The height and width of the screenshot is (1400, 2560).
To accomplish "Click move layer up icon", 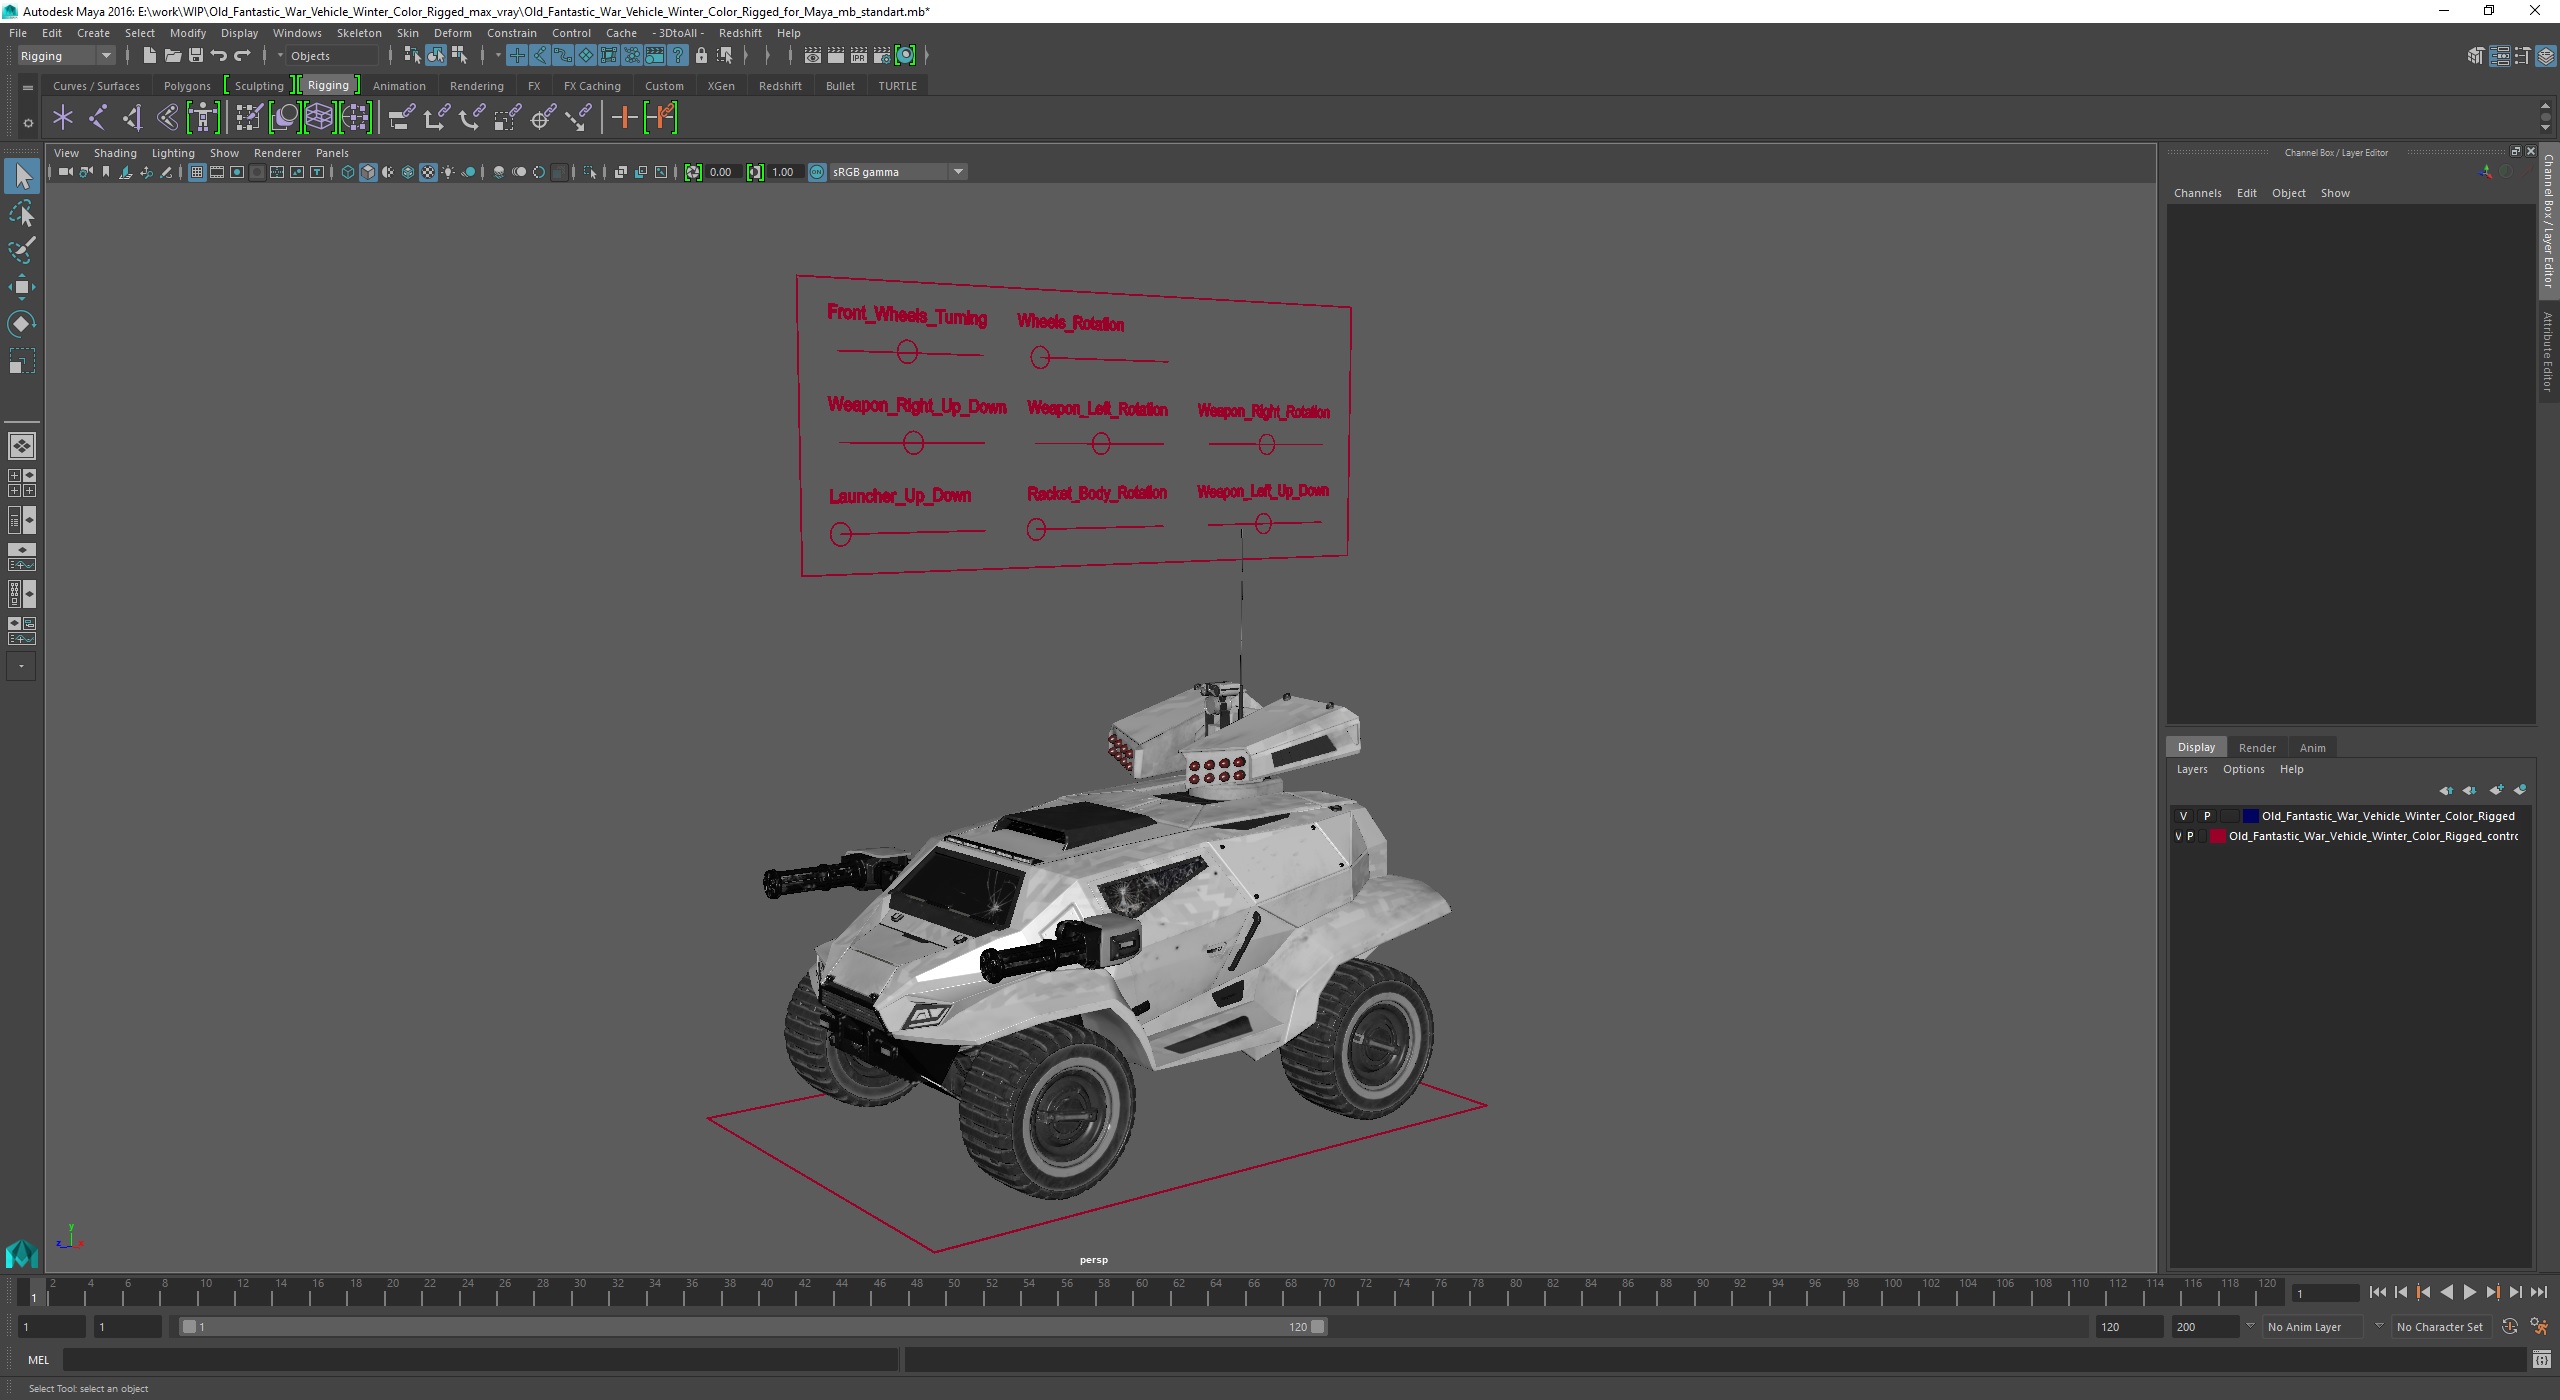I will click(2445, 790).
